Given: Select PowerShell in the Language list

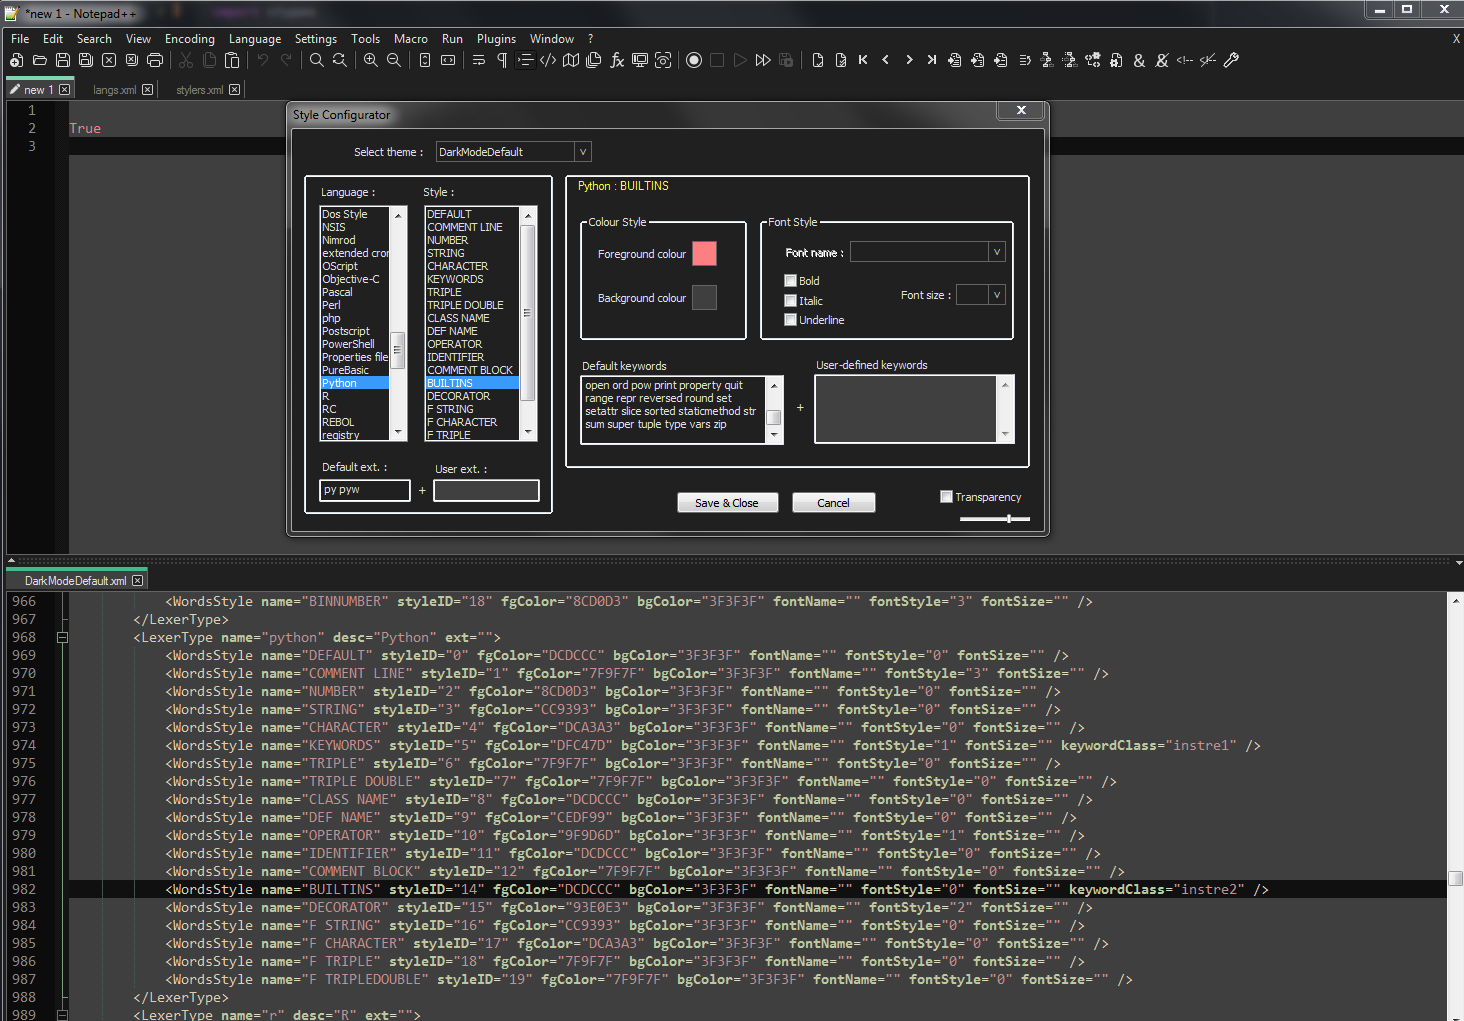Looking at the screenshot, I should [x=355, y=344].
